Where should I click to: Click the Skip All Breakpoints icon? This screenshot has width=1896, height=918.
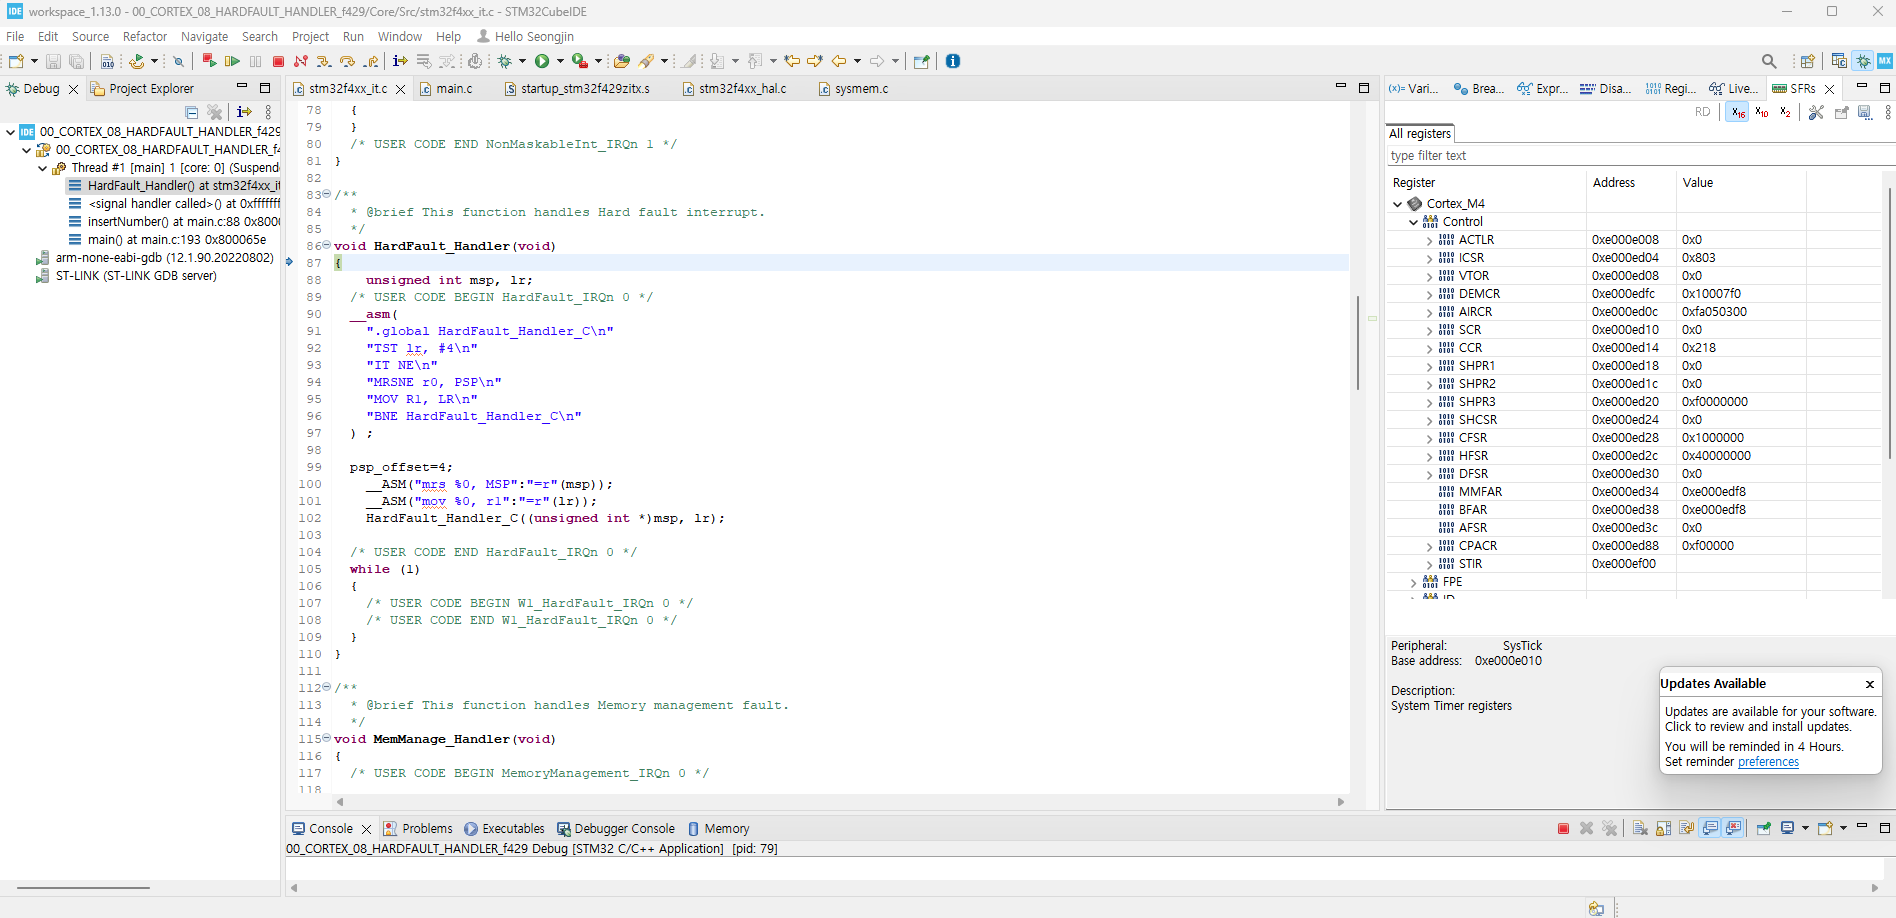pos(178,61)
